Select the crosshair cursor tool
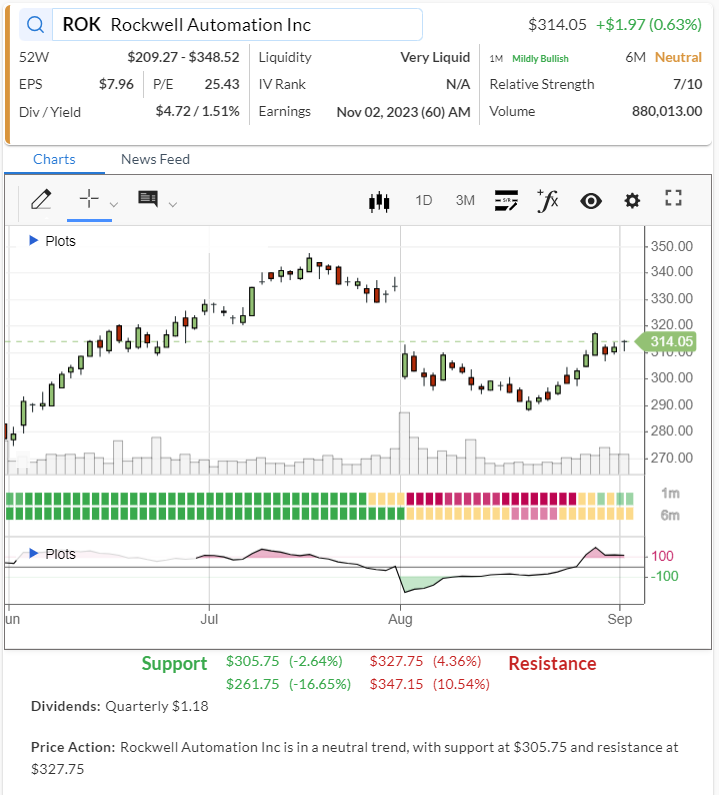This screenshot has width=719, height=795. click(89, 199)
